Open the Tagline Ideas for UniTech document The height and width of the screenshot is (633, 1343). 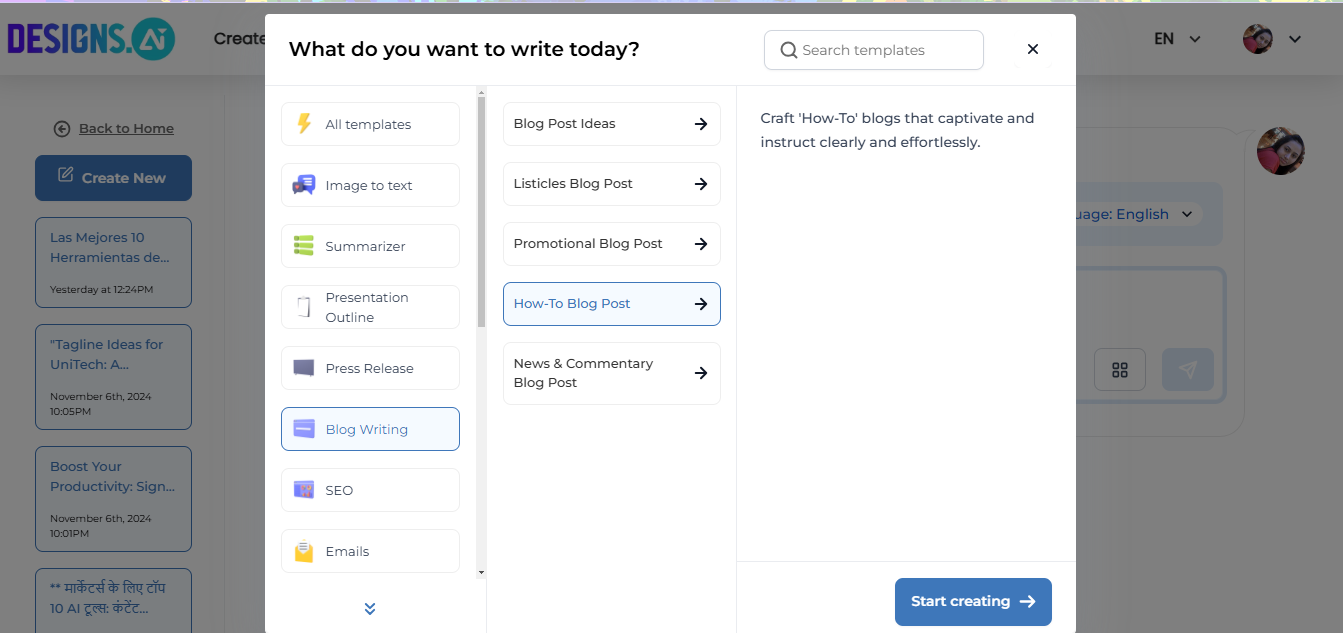click(113, 376)
